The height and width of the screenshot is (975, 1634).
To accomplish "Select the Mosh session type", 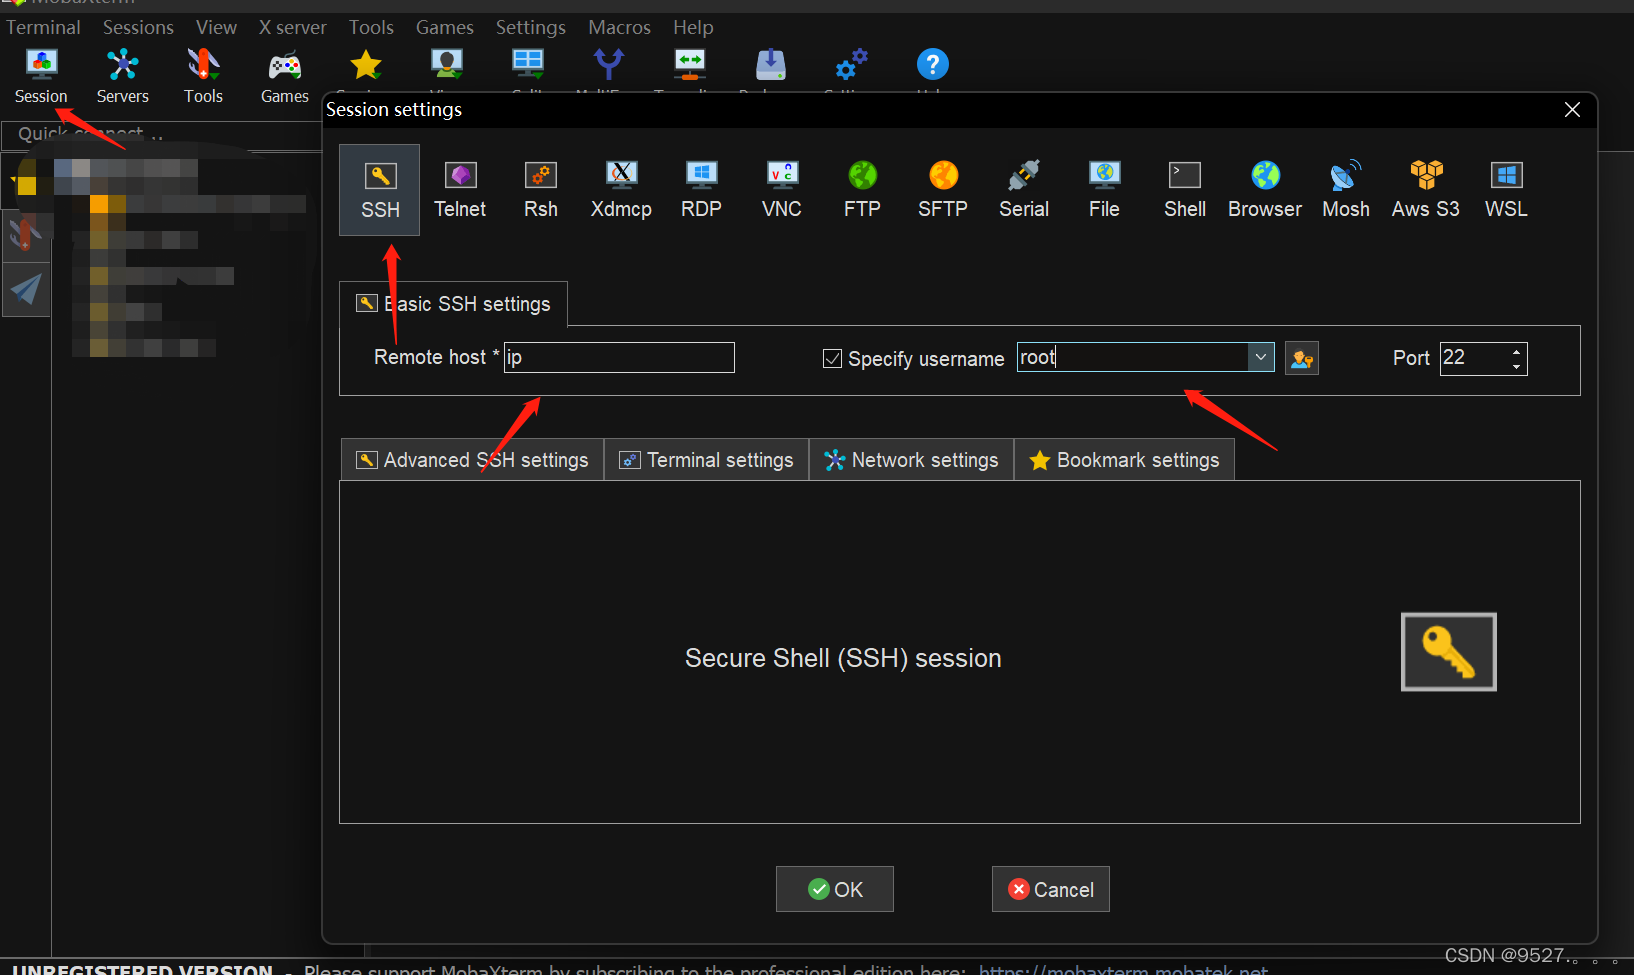I will [x=1346, y=190].
